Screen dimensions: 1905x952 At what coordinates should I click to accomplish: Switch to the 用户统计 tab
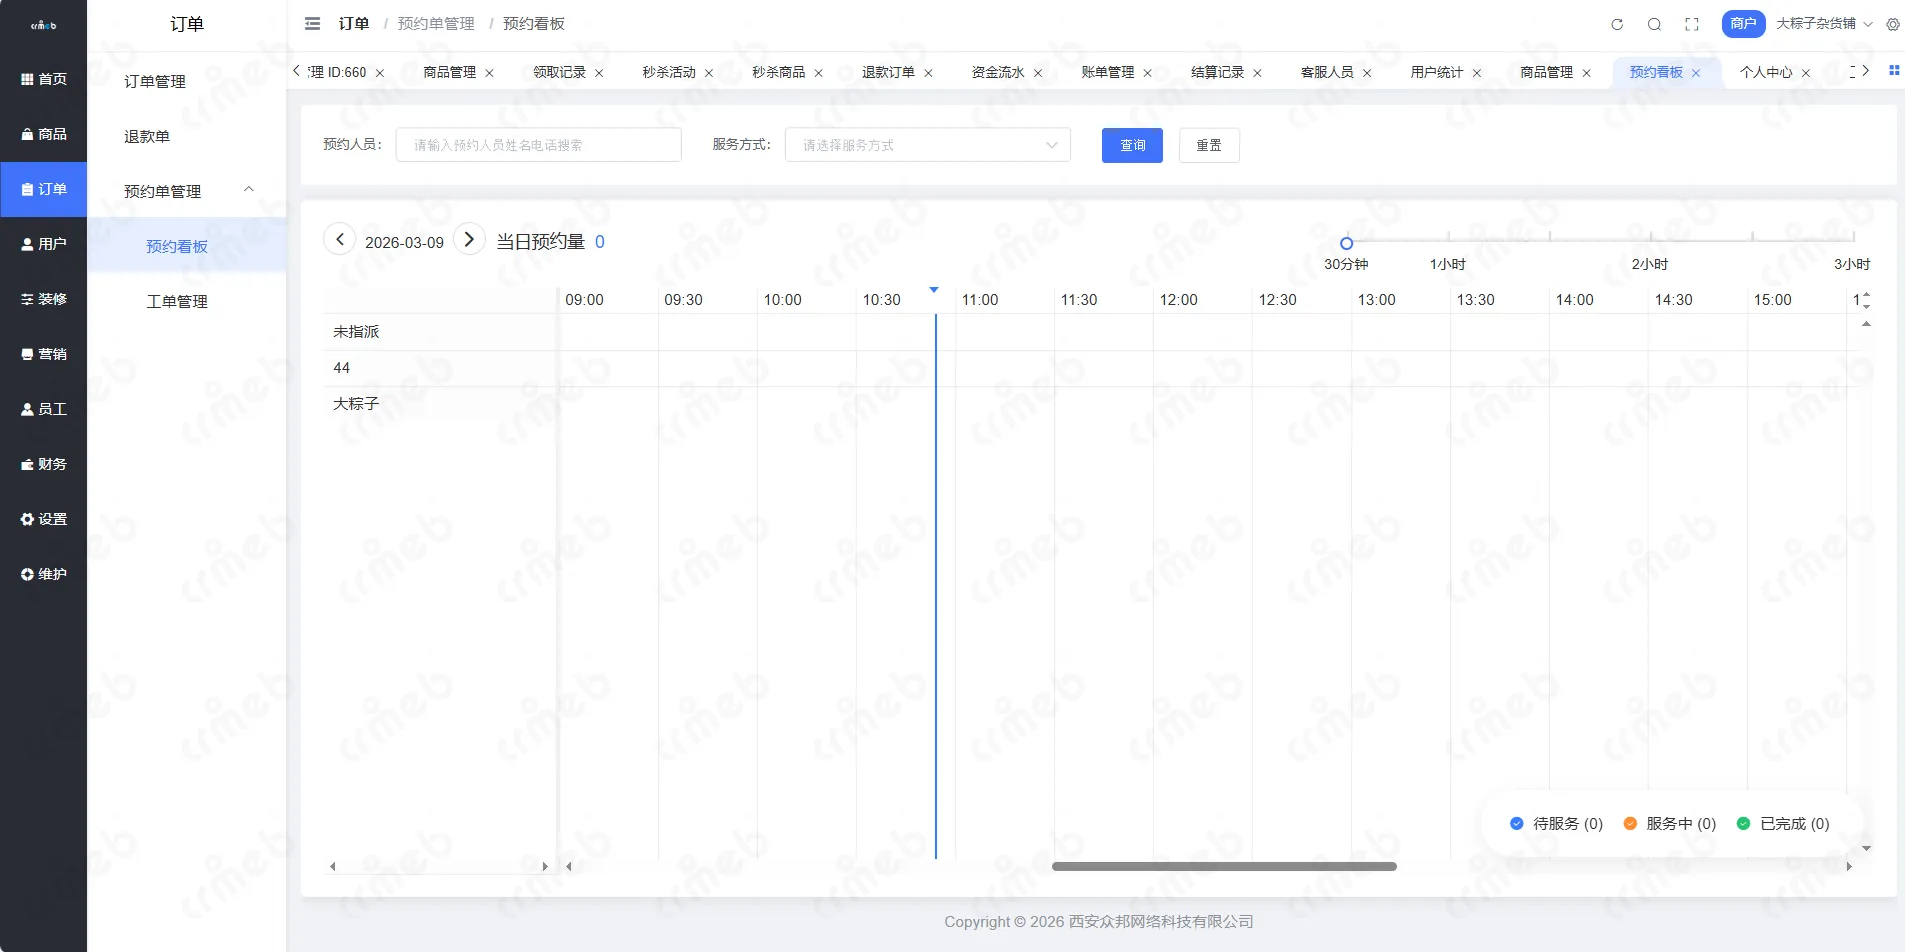(1436, 72)
